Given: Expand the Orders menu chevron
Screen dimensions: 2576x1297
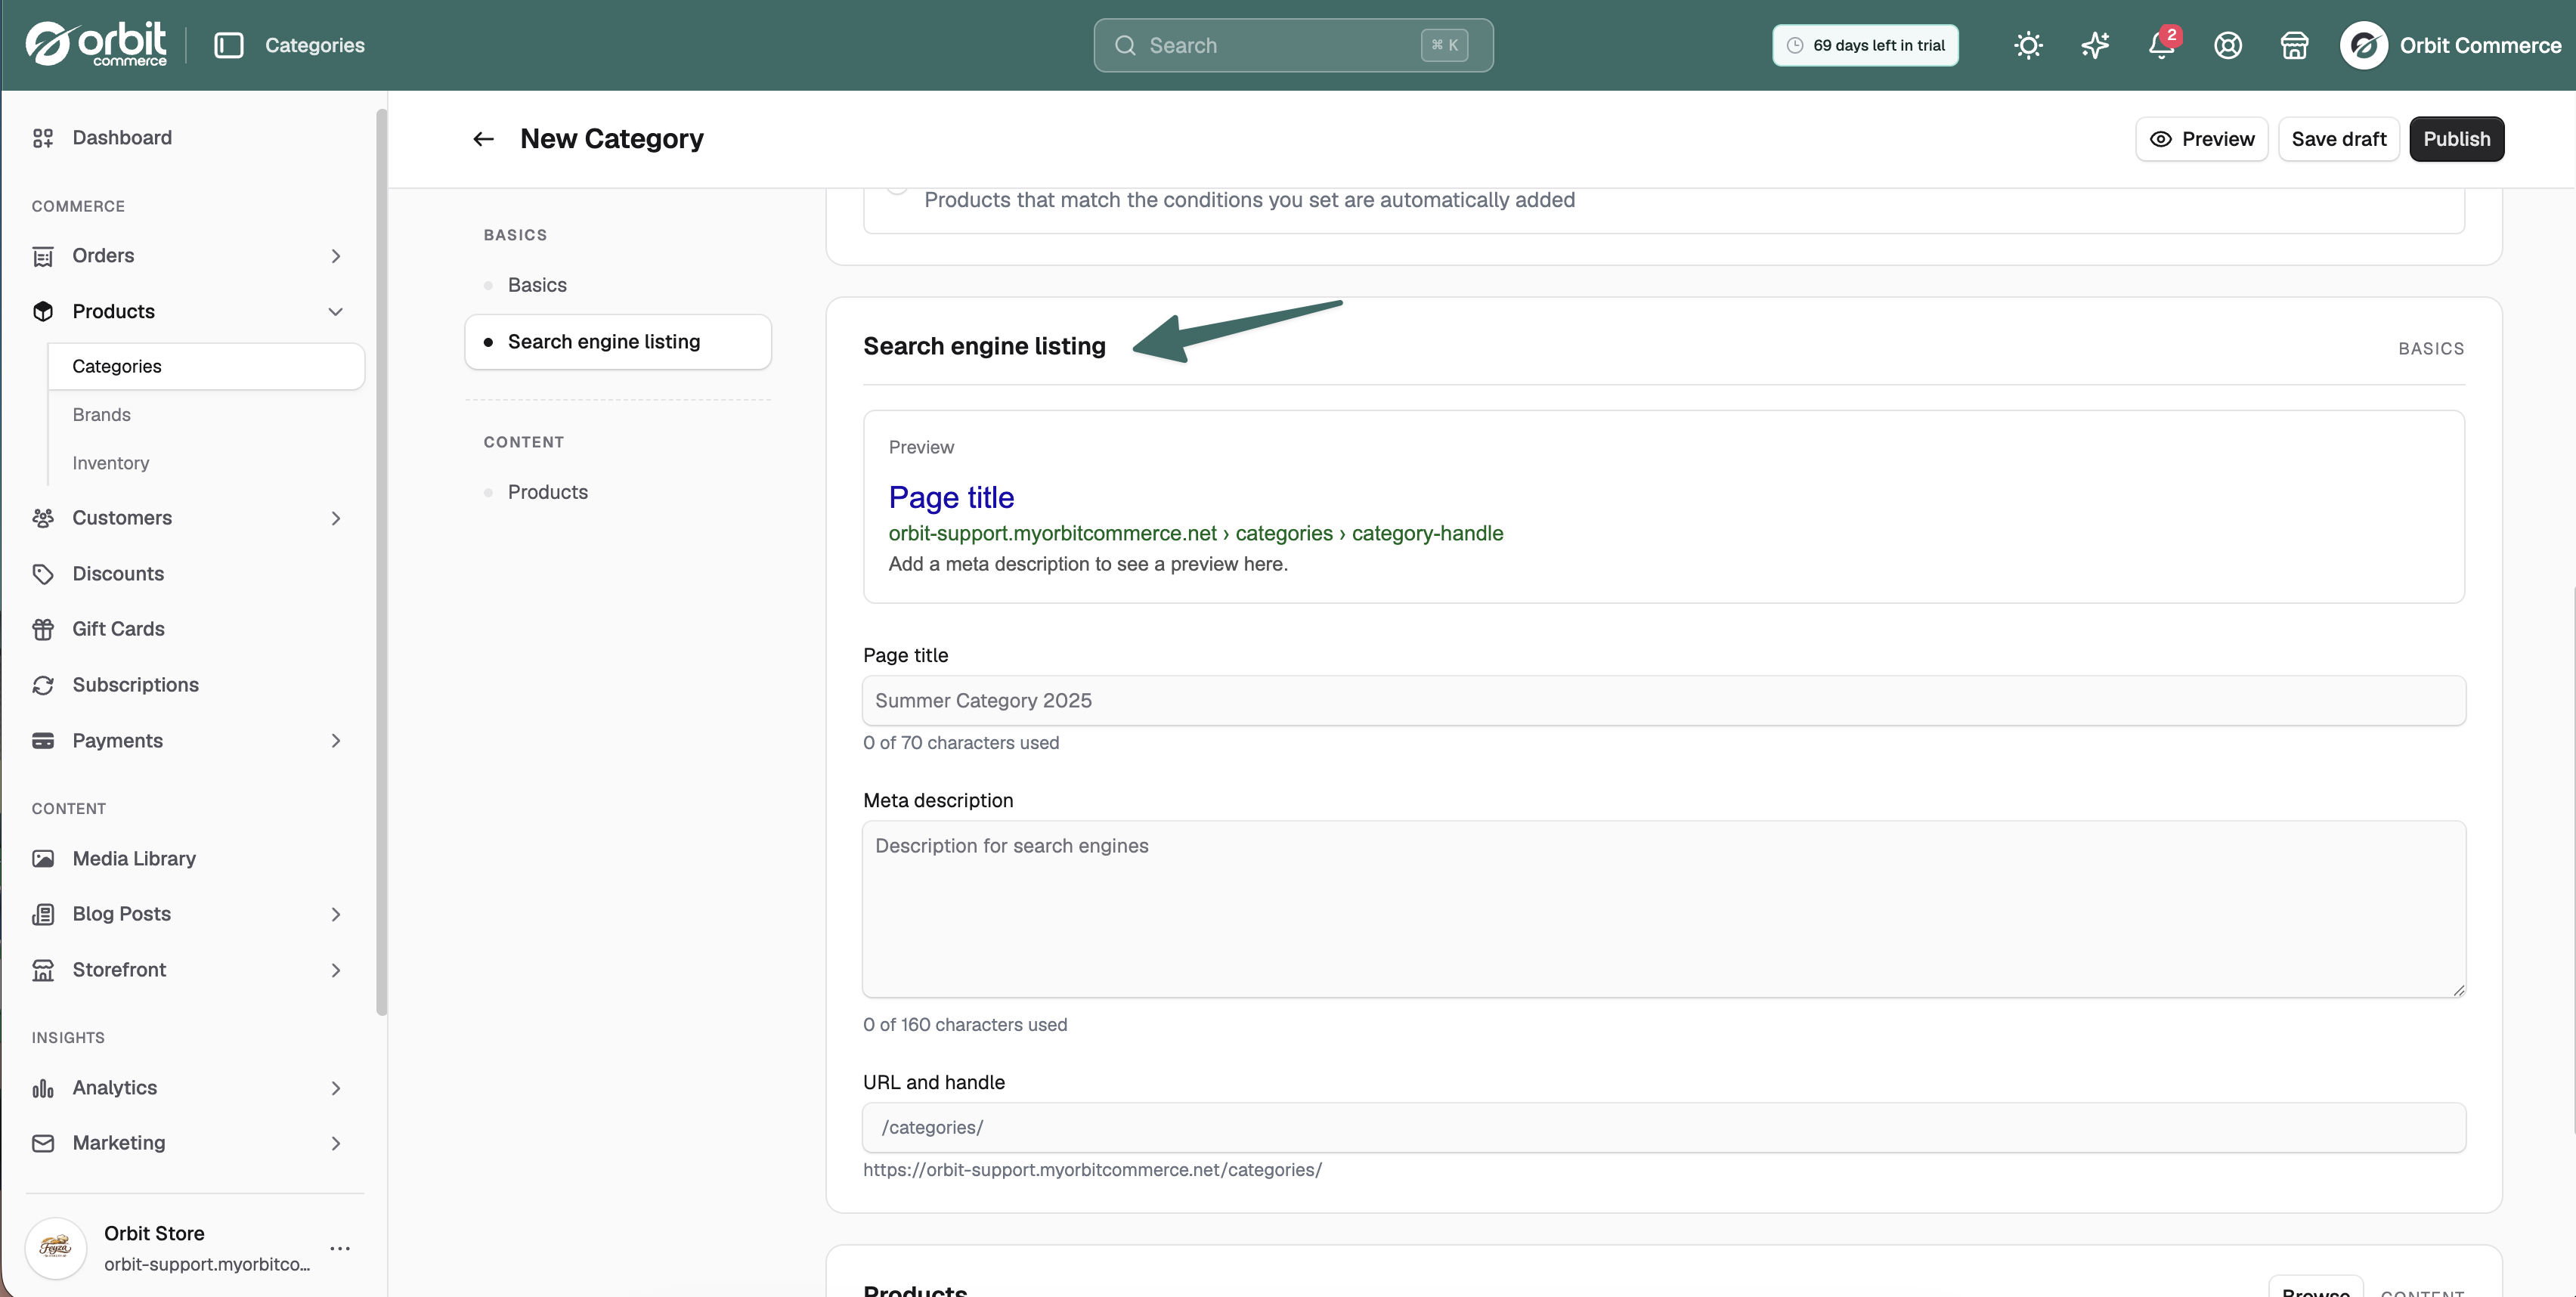Looking at the screenshot, I should pyautogui.click(x=336, y=256).
